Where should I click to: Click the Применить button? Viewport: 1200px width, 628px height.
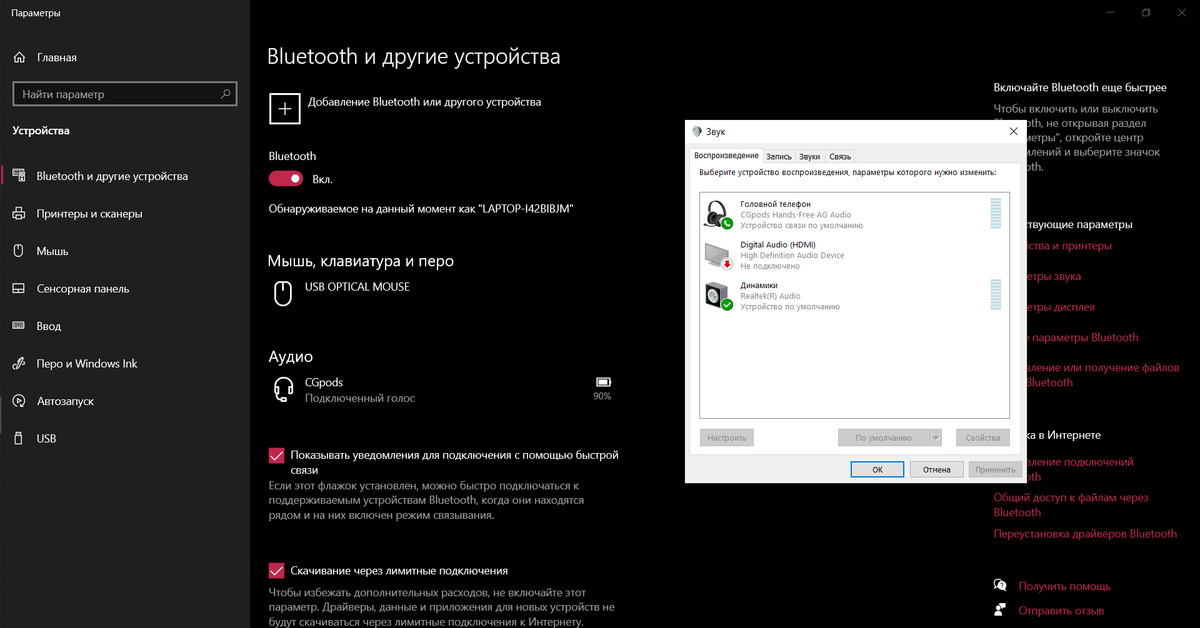click(x=994, y=469)
